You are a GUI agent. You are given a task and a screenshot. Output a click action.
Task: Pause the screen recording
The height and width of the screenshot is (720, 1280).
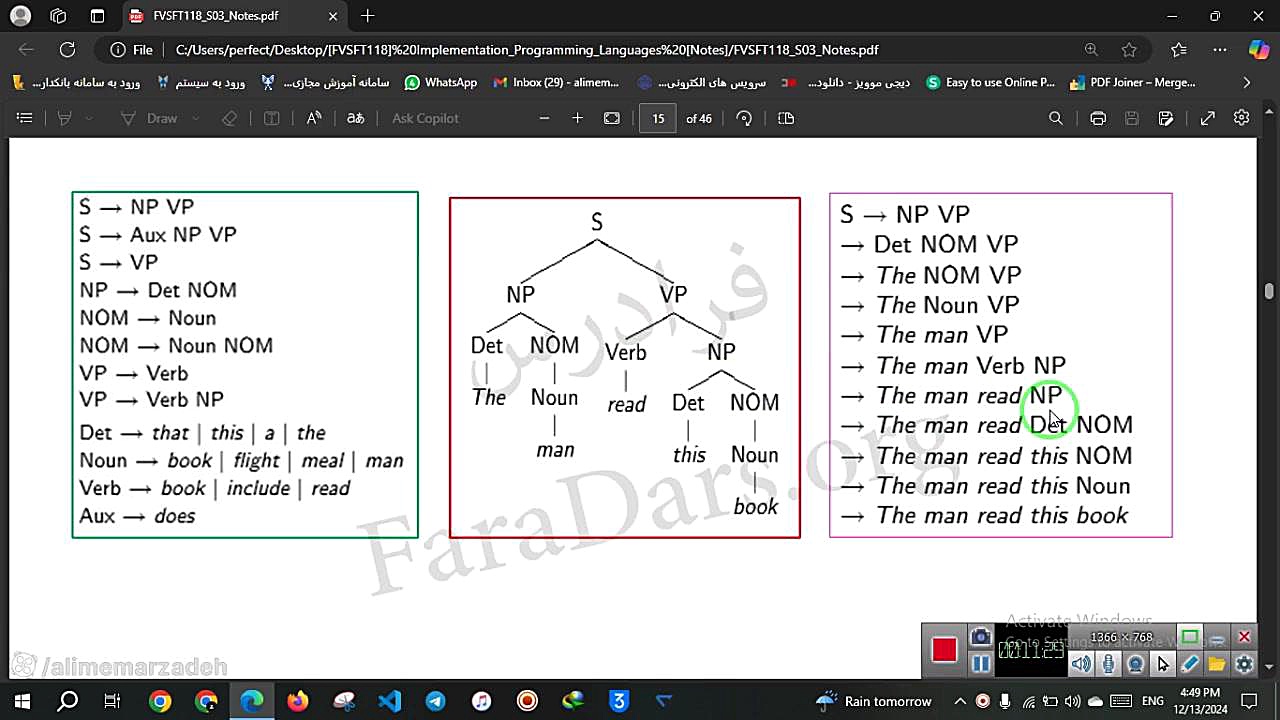point(981,663)
